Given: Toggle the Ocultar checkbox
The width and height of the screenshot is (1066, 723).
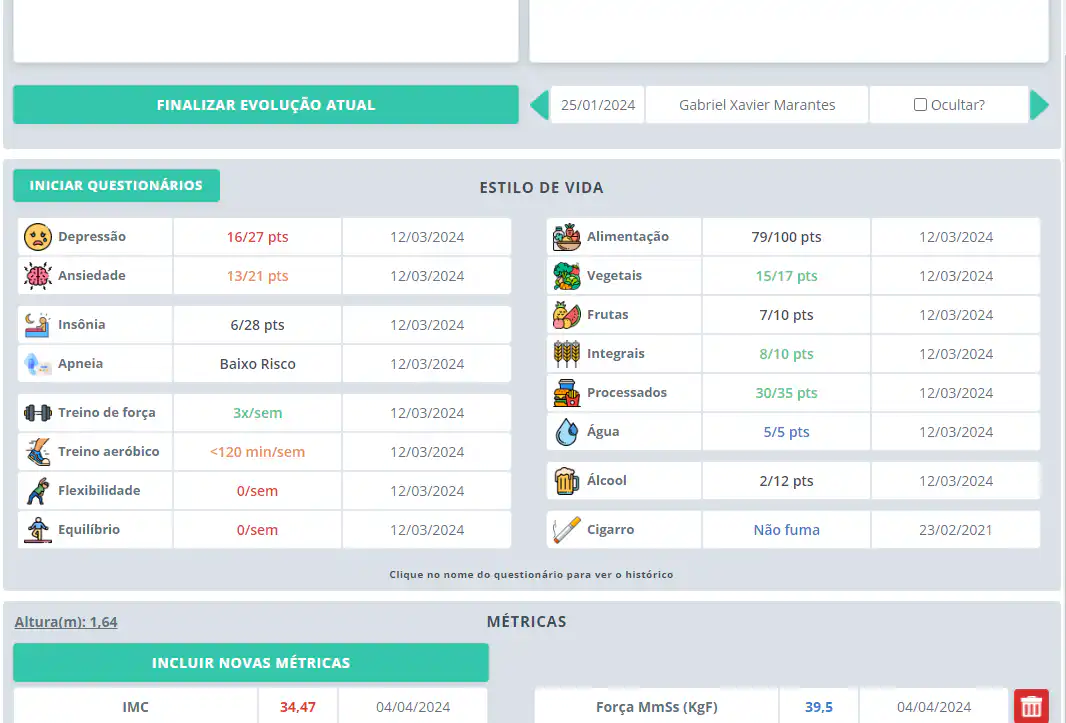Looking at the screenshot, I should 920,105.
